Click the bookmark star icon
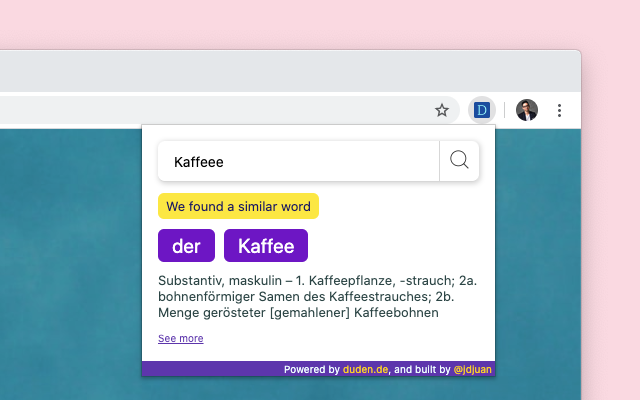 [442, 110]
